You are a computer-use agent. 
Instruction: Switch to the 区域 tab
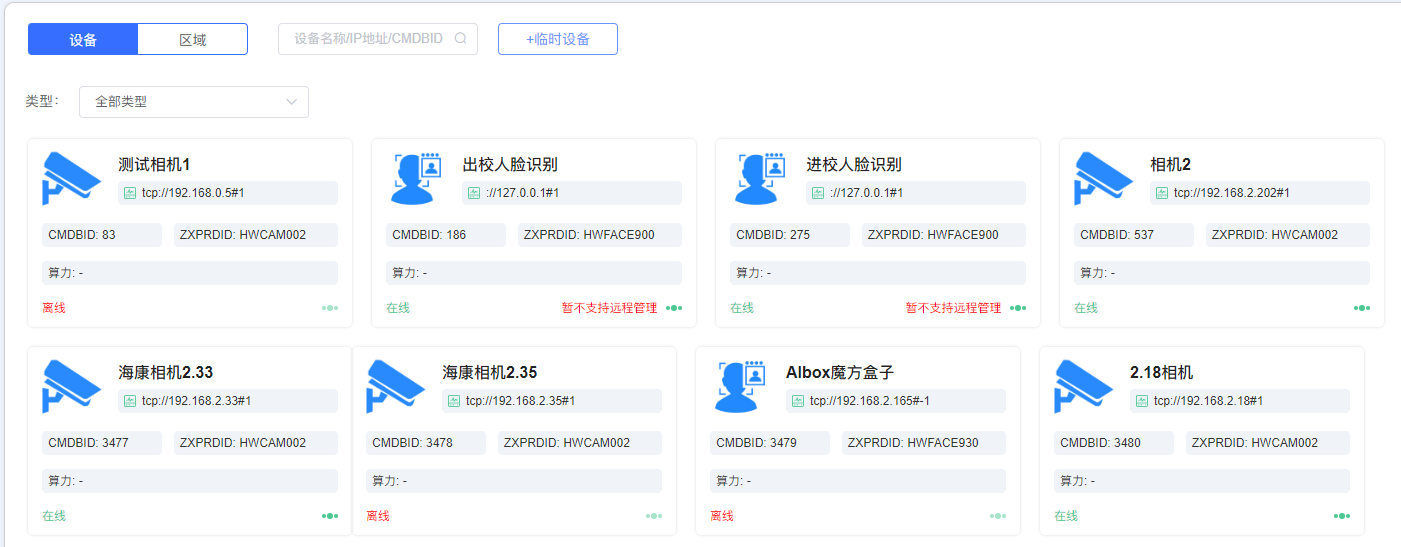pos(193,39)
